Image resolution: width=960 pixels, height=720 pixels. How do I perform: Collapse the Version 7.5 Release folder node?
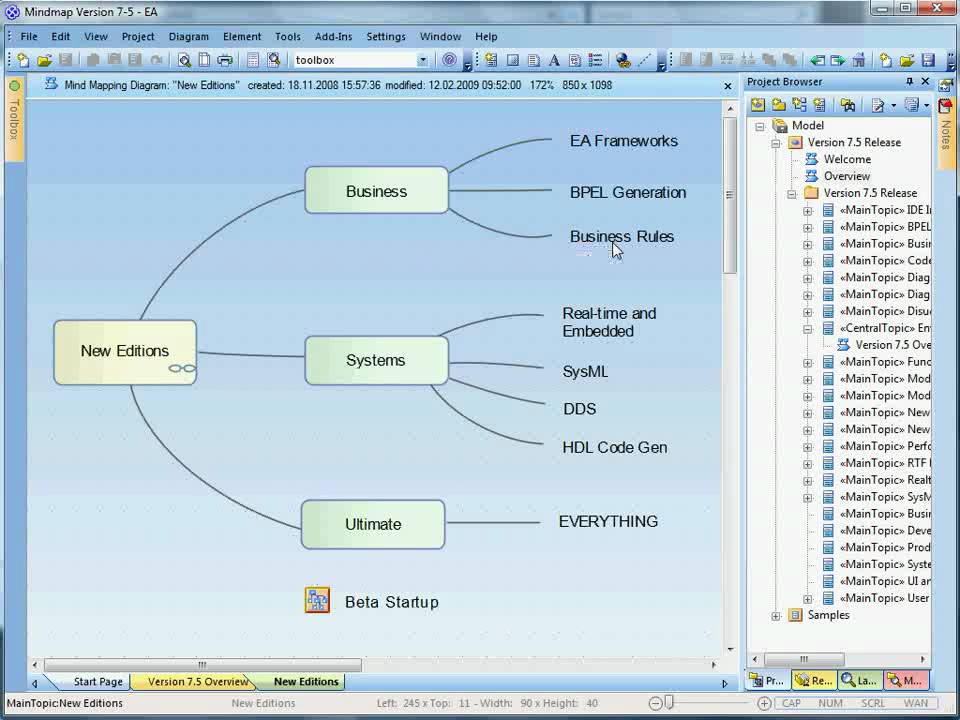point(792,194)
